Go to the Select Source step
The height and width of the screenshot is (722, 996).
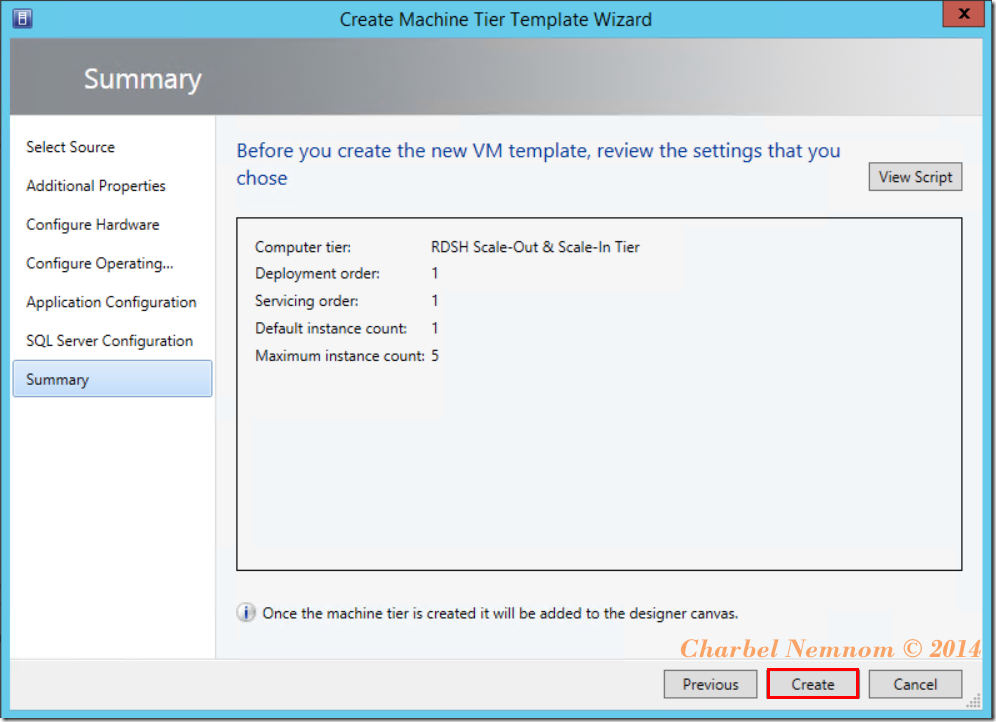pos(71,147)
